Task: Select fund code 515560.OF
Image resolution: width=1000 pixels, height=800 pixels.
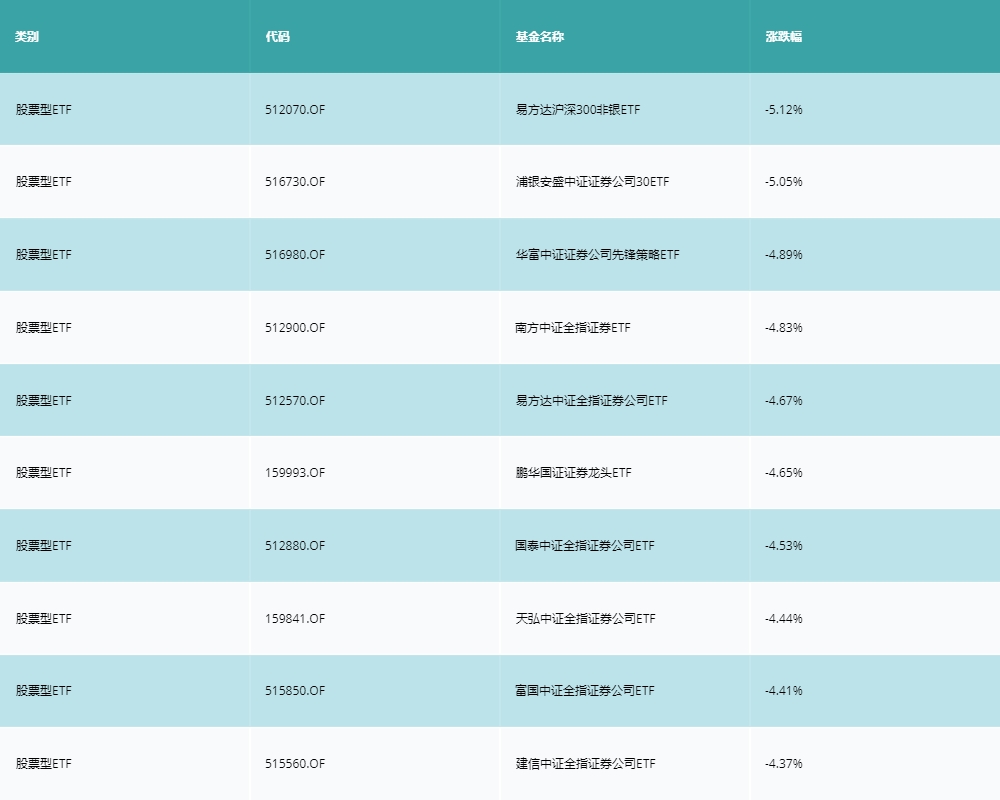Action: coord(295,764)
